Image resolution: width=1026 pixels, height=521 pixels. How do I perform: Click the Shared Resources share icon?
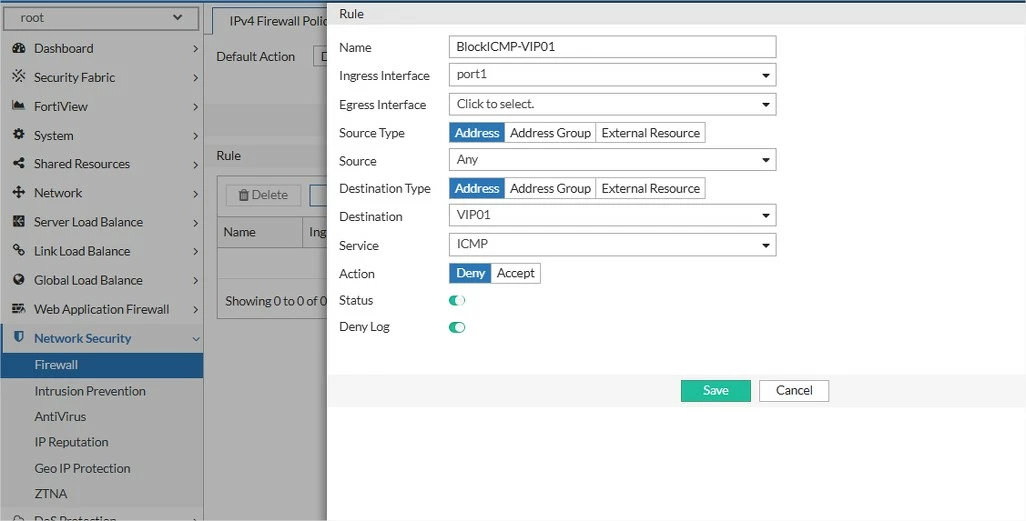coord(19,164)
